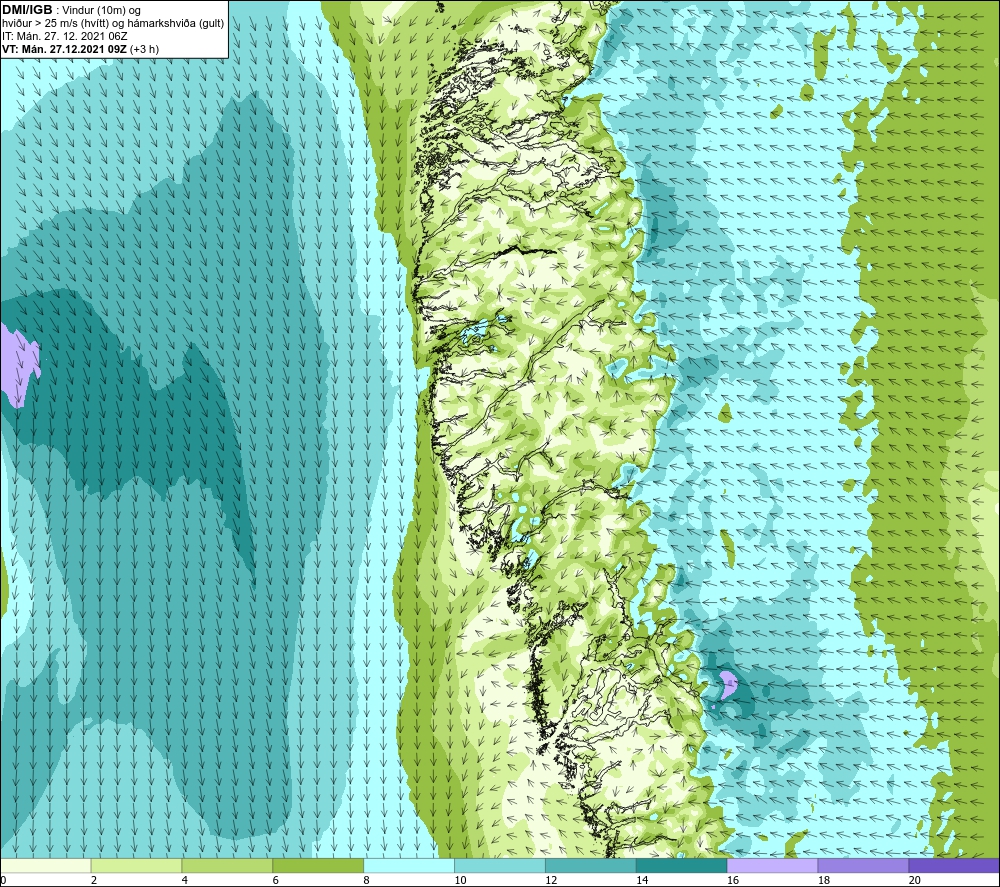Click the '(+3 h)' forecast offset text
1000x887 pixels.
(144, 49)
